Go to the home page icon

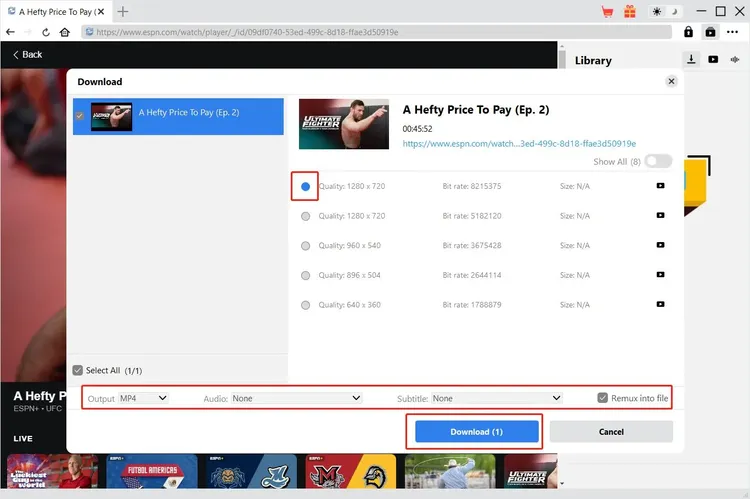coord(65,32)
